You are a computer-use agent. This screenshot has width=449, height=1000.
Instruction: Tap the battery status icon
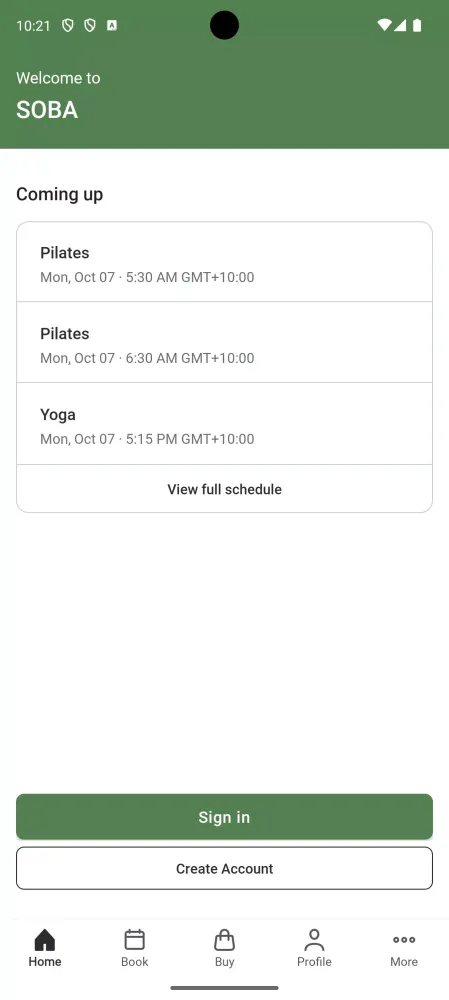[x=417, y=26]
